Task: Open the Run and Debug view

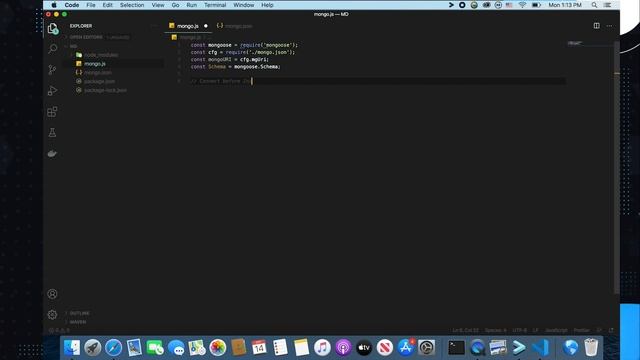Action: 52,91
